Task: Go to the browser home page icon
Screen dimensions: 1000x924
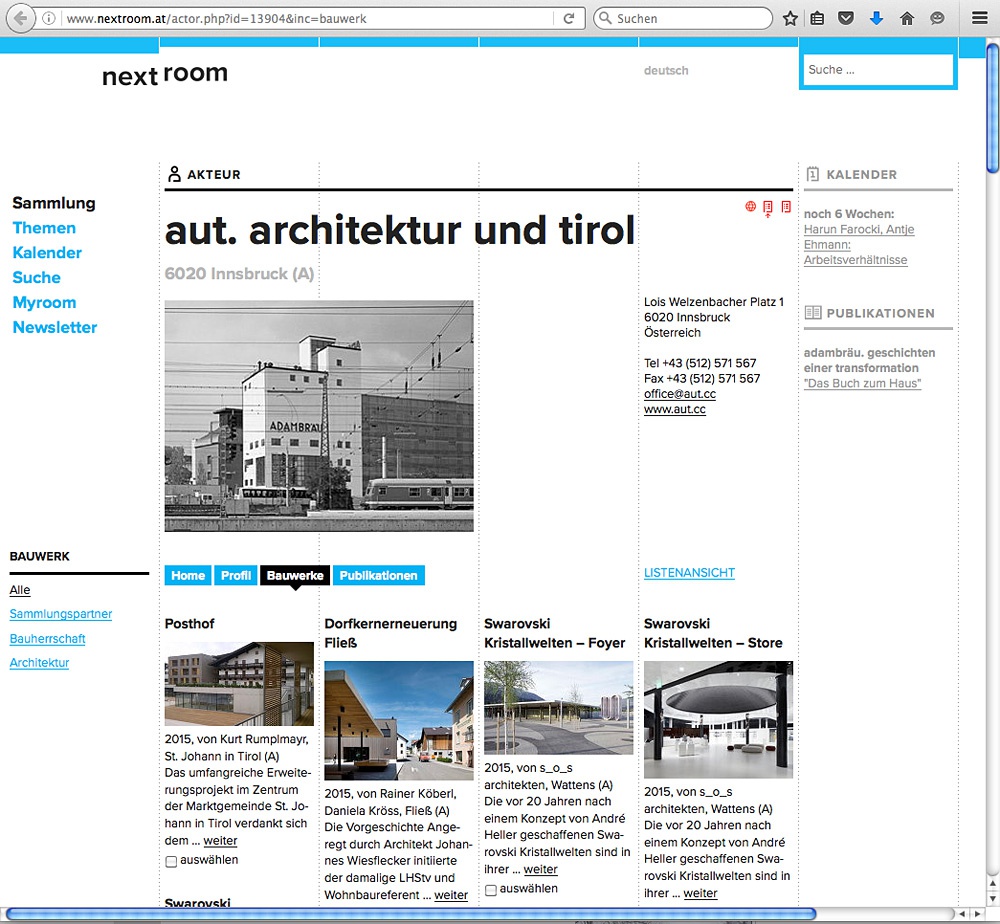Action: point(907,18)
